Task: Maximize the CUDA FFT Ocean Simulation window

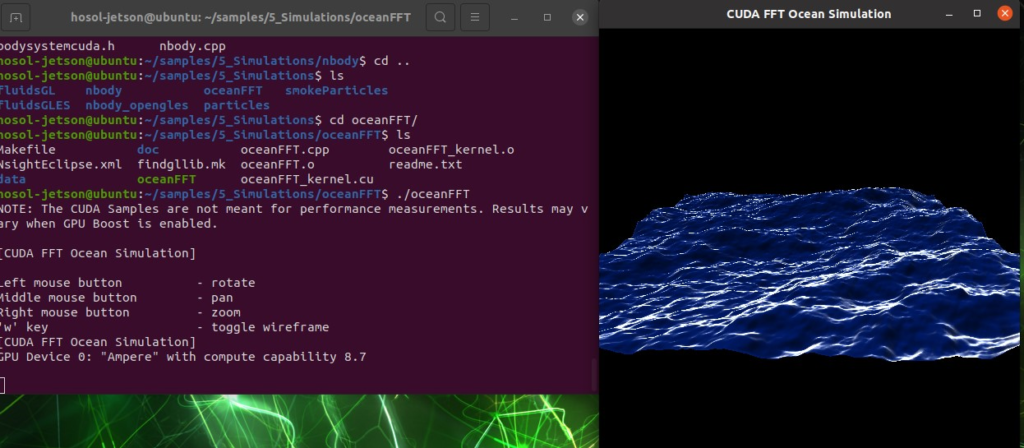Action: pyautogui.click(x=977, y=14)
